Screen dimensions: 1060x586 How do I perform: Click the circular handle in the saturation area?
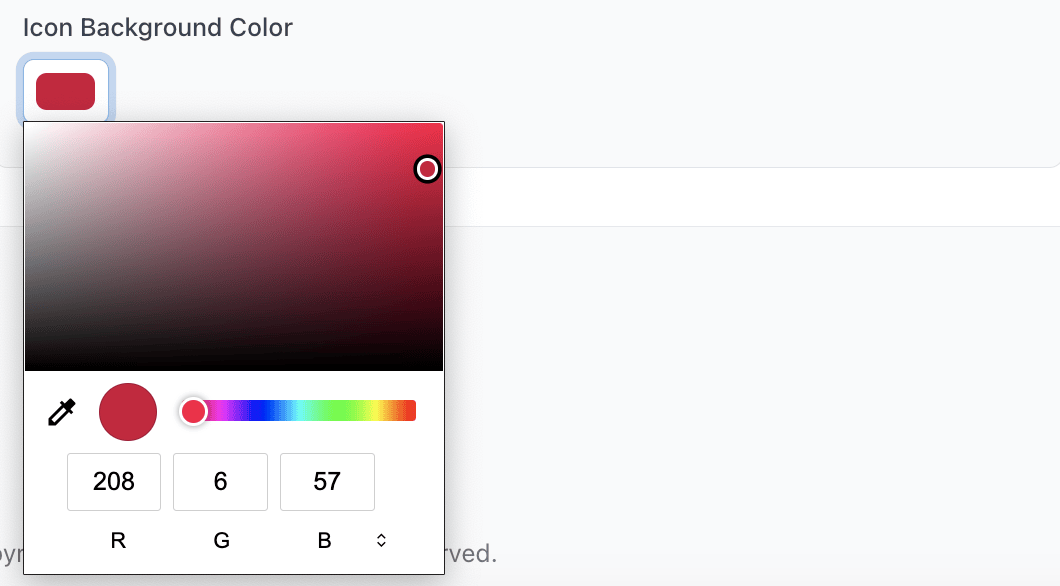coord(427,170)
